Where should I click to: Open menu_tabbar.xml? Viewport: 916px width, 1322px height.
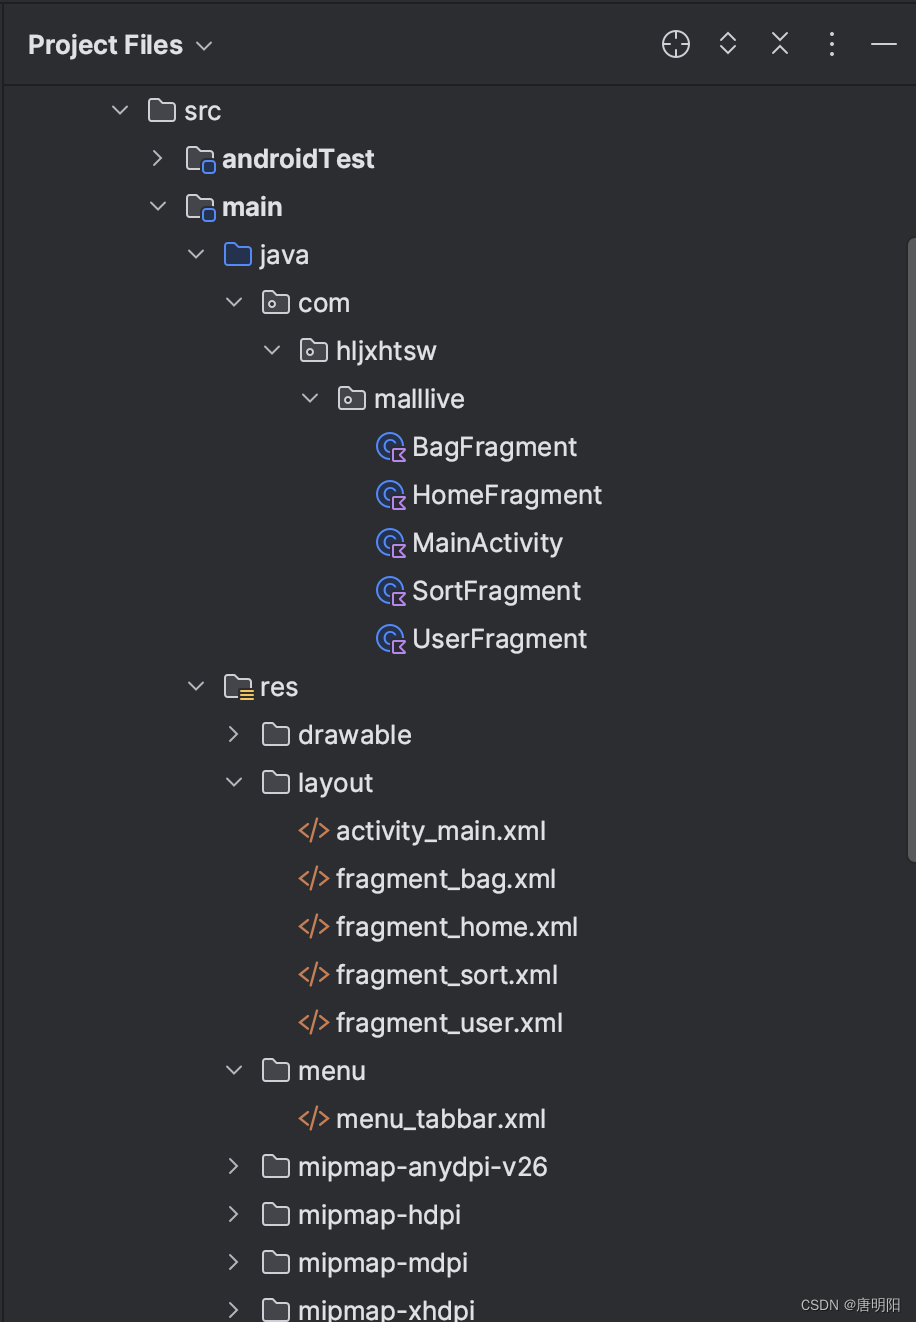(440, 1118)
